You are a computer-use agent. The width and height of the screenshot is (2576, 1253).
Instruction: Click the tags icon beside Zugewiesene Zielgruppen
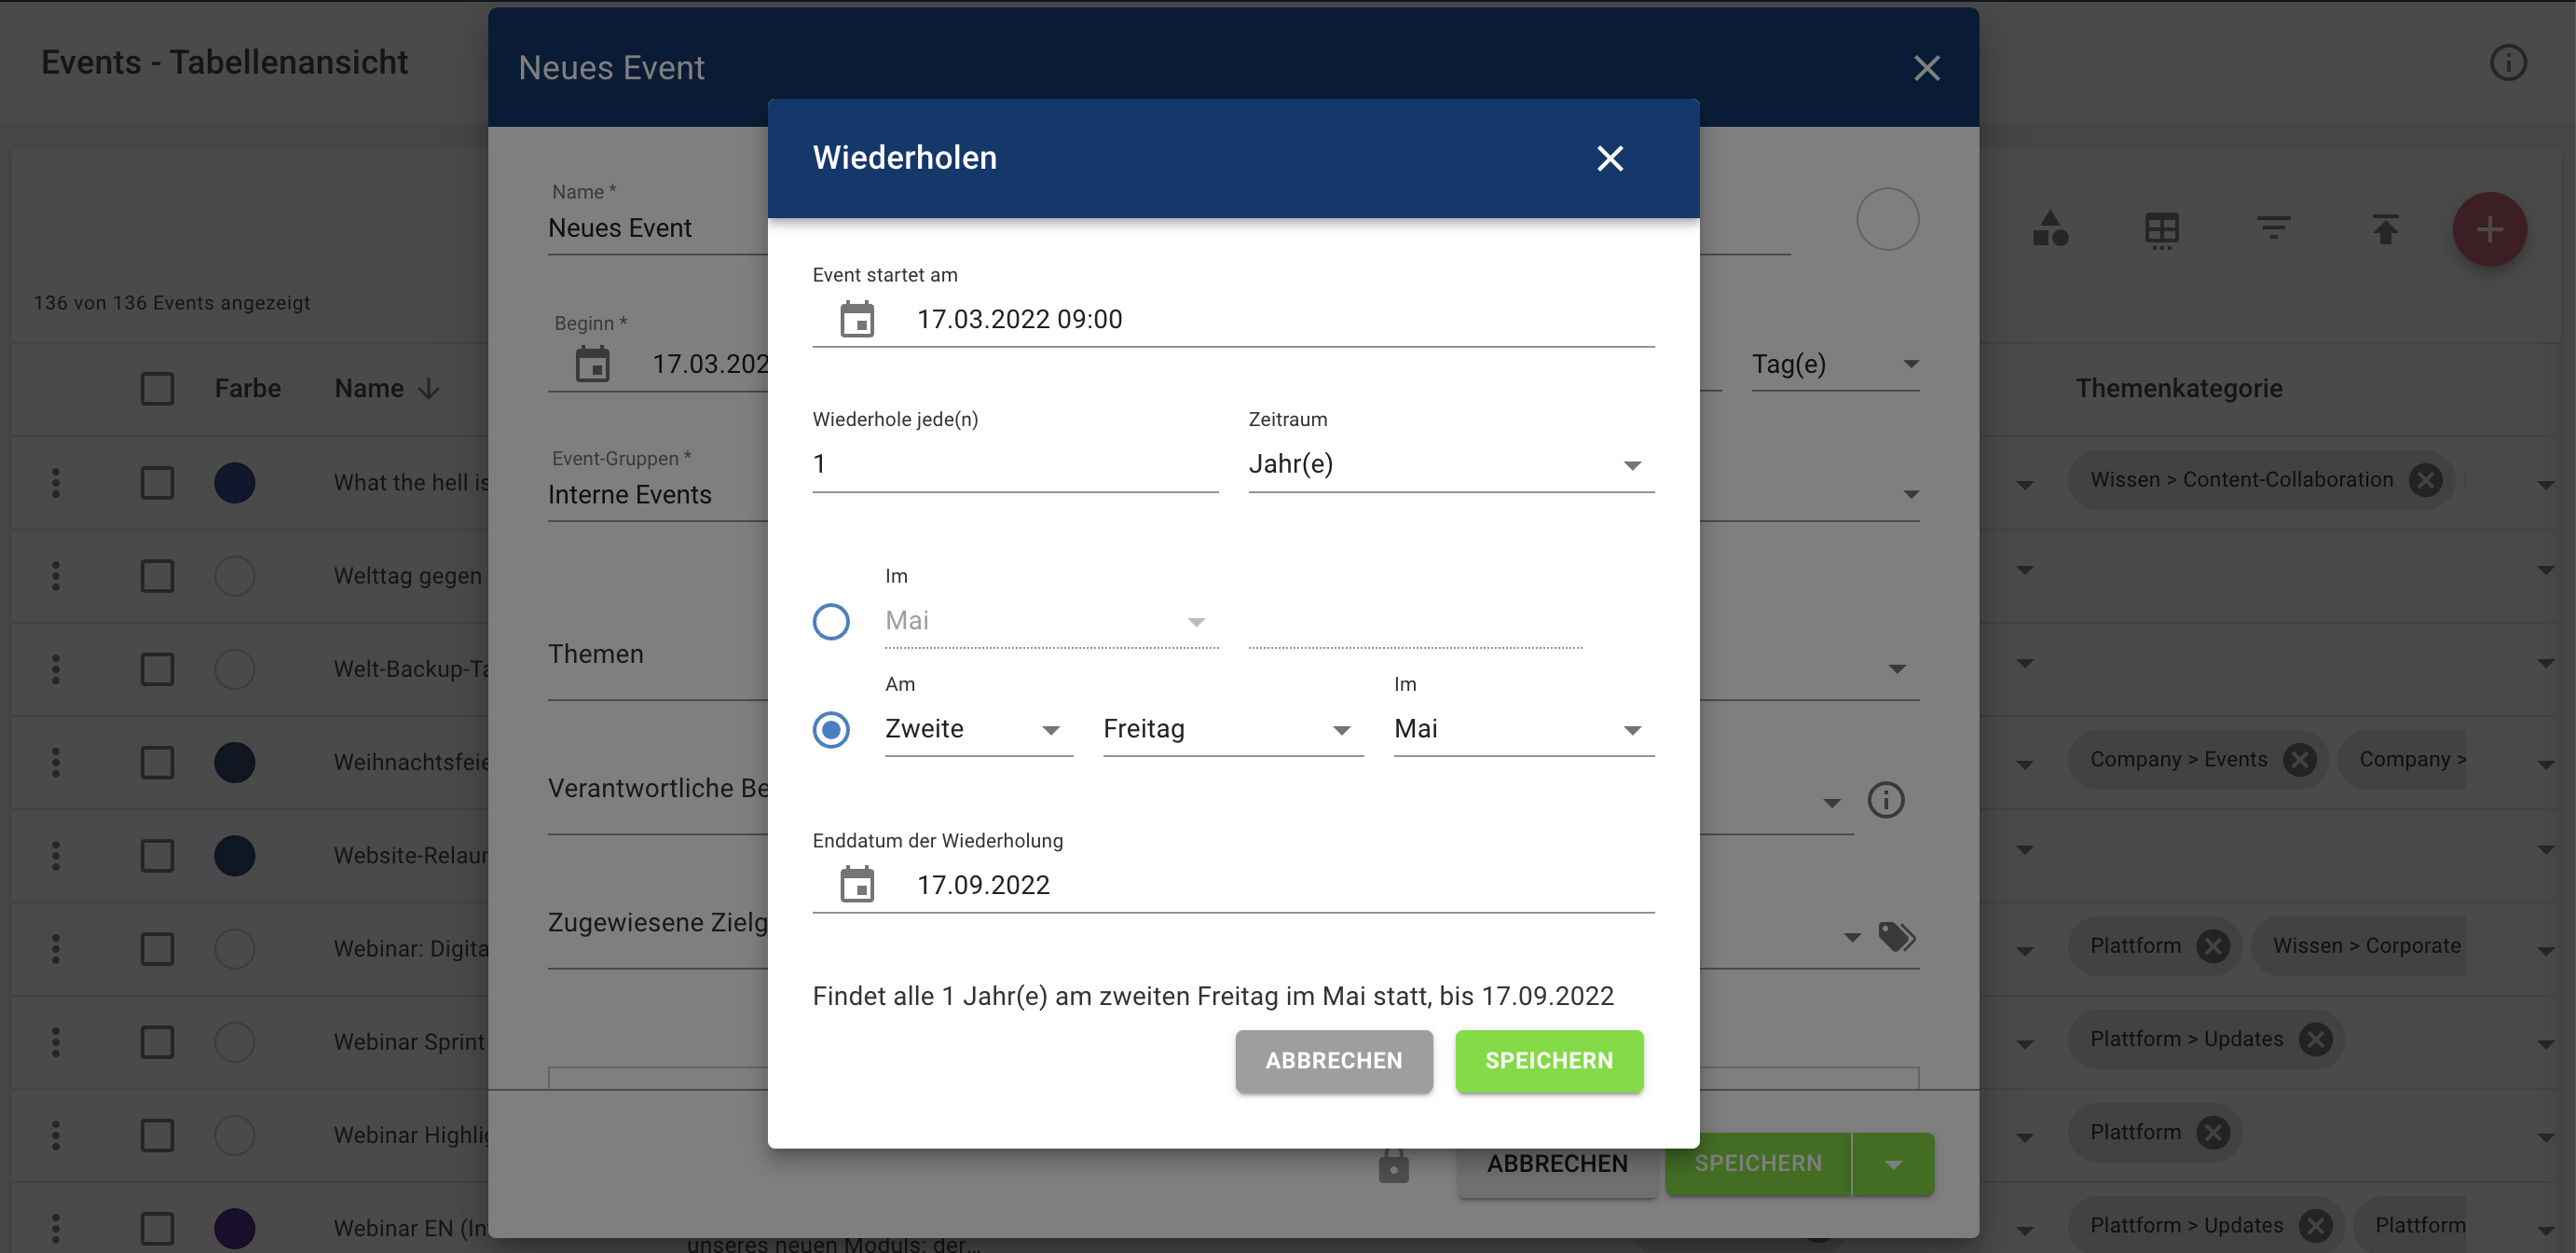pos(1896,937)
